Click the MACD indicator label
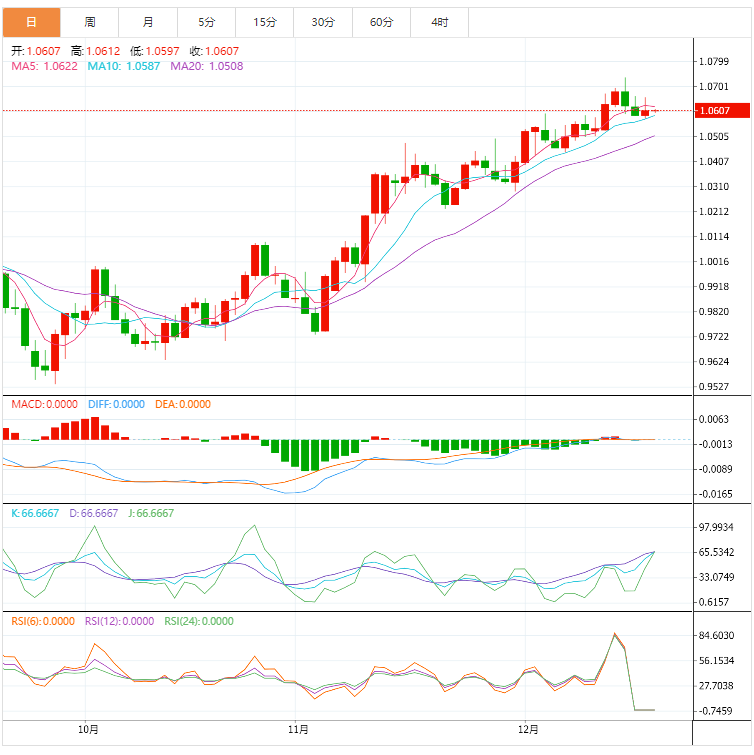The width and height of the screenshot is (754, 755). (x=44, y=405)
